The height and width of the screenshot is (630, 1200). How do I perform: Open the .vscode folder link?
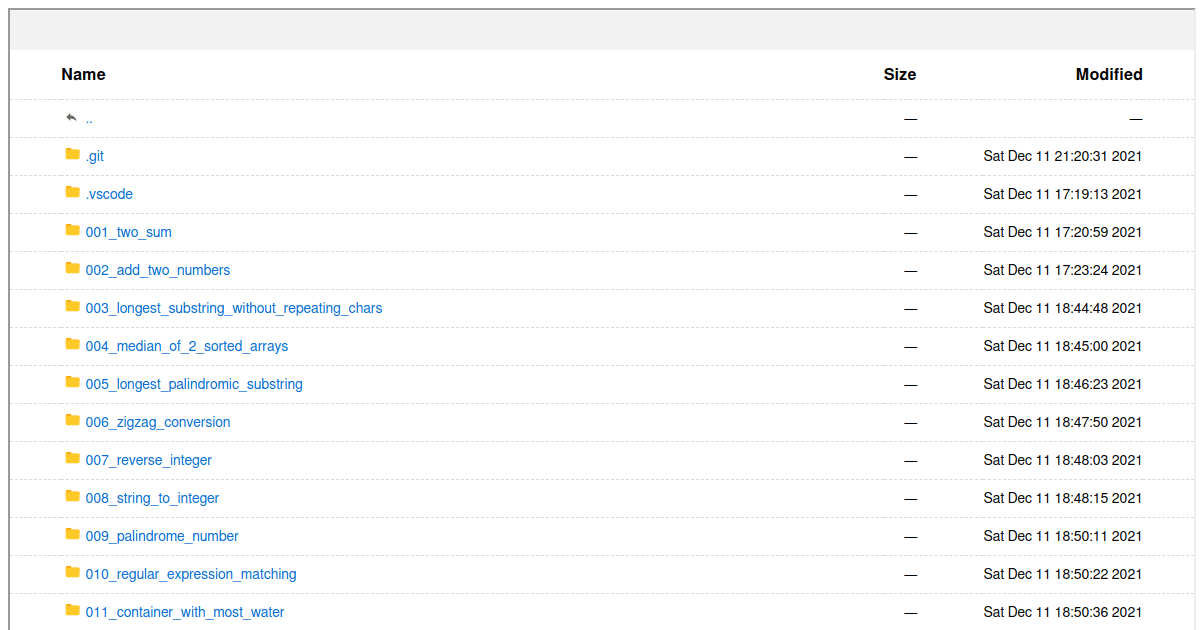point(109,194)
